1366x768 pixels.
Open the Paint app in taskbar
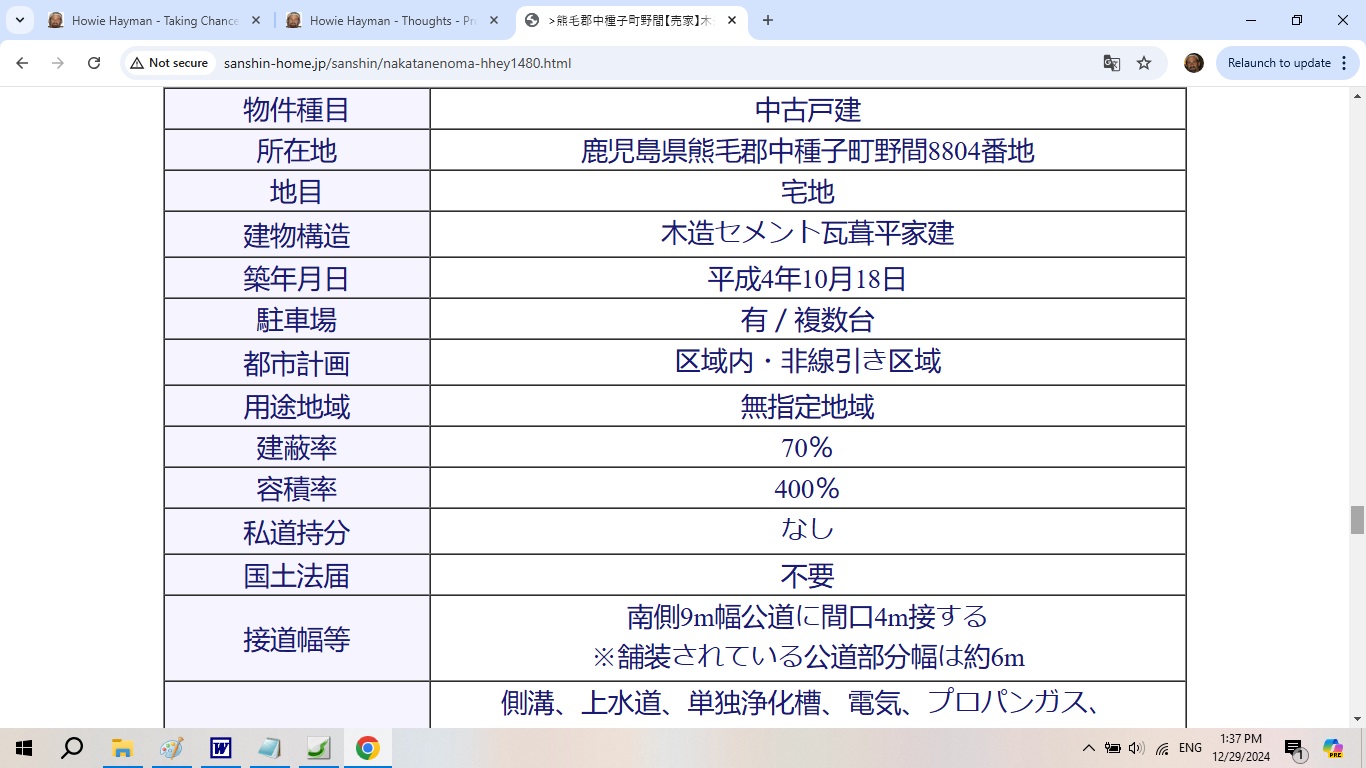171,748
